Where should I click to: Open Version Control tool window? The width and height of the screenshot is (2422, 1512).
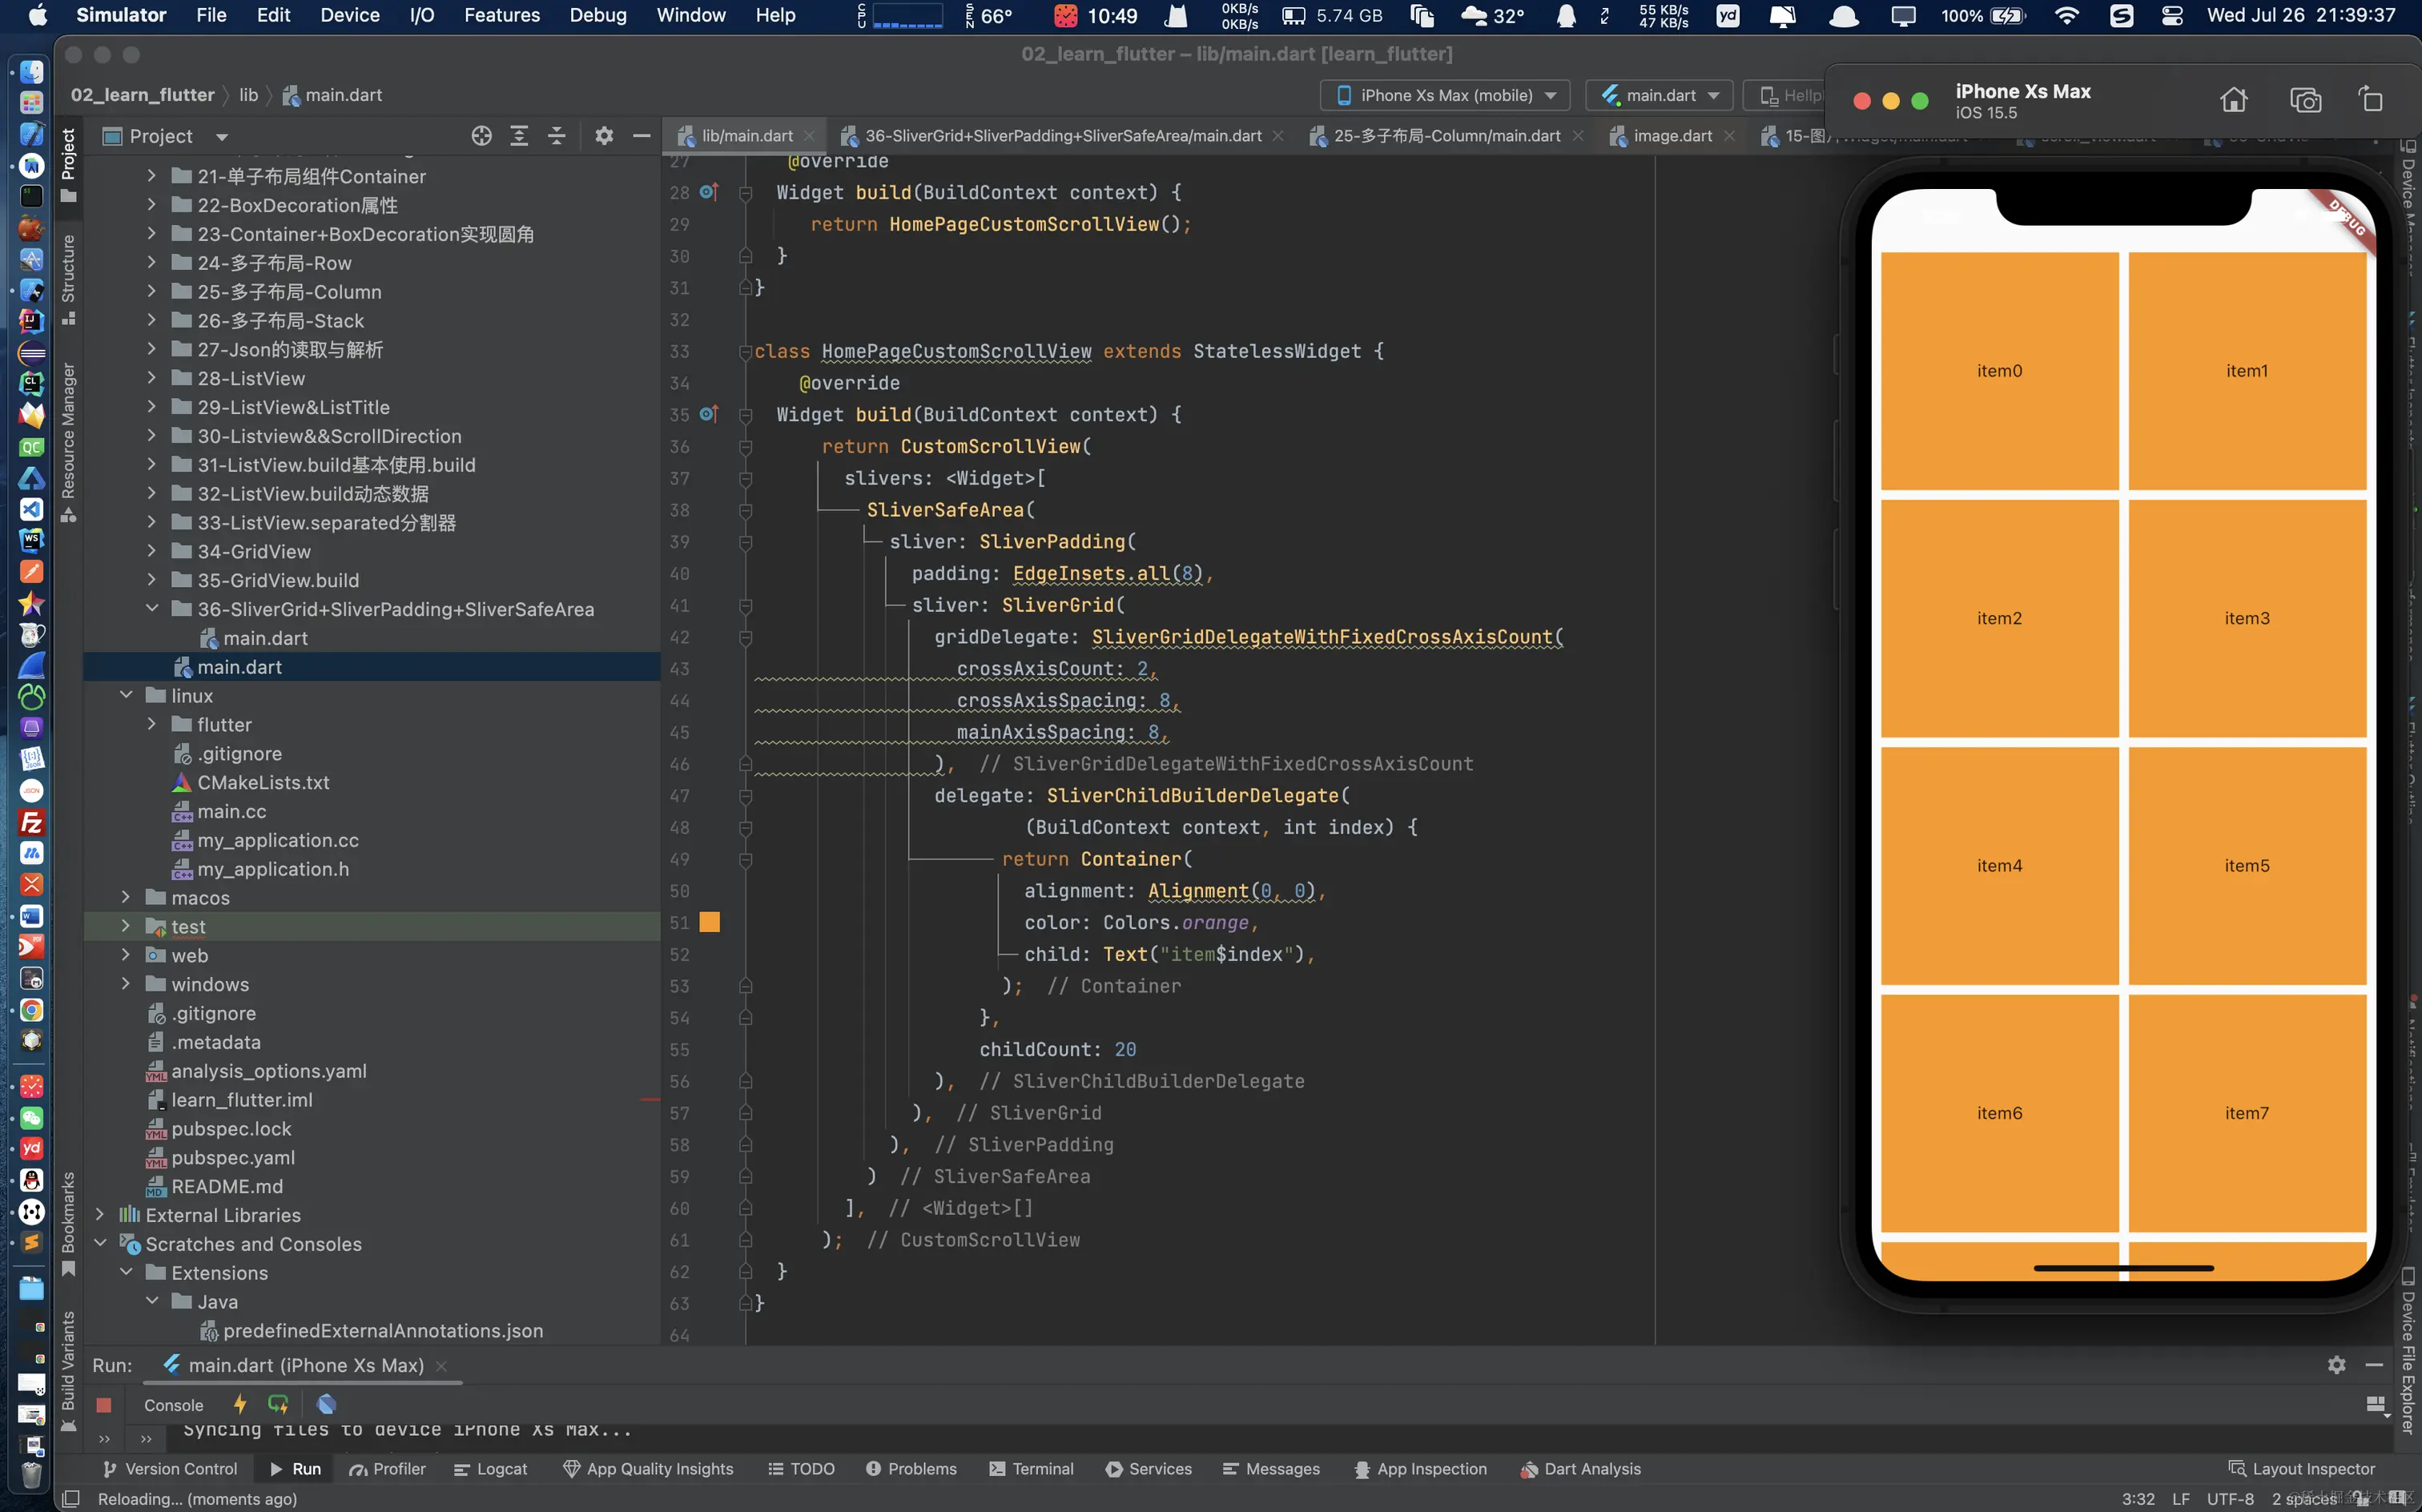170,1469
